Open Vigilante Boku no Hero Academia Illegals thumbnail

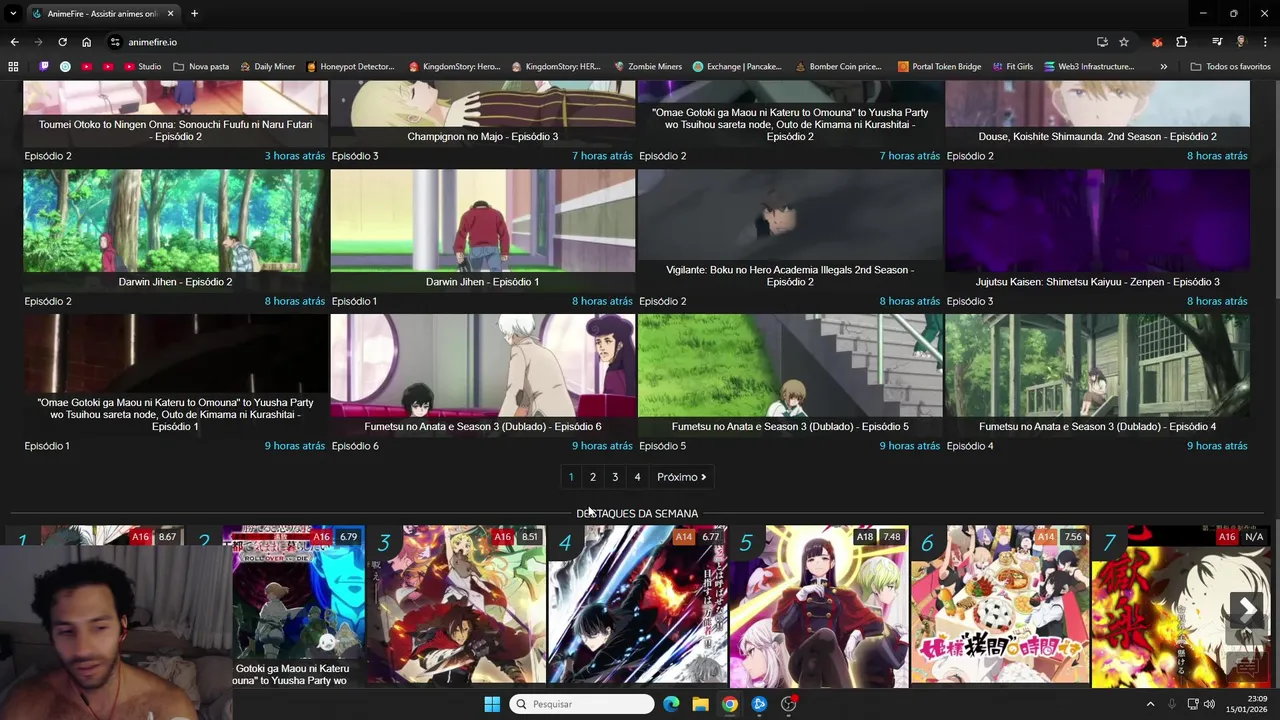pos(790,230)
